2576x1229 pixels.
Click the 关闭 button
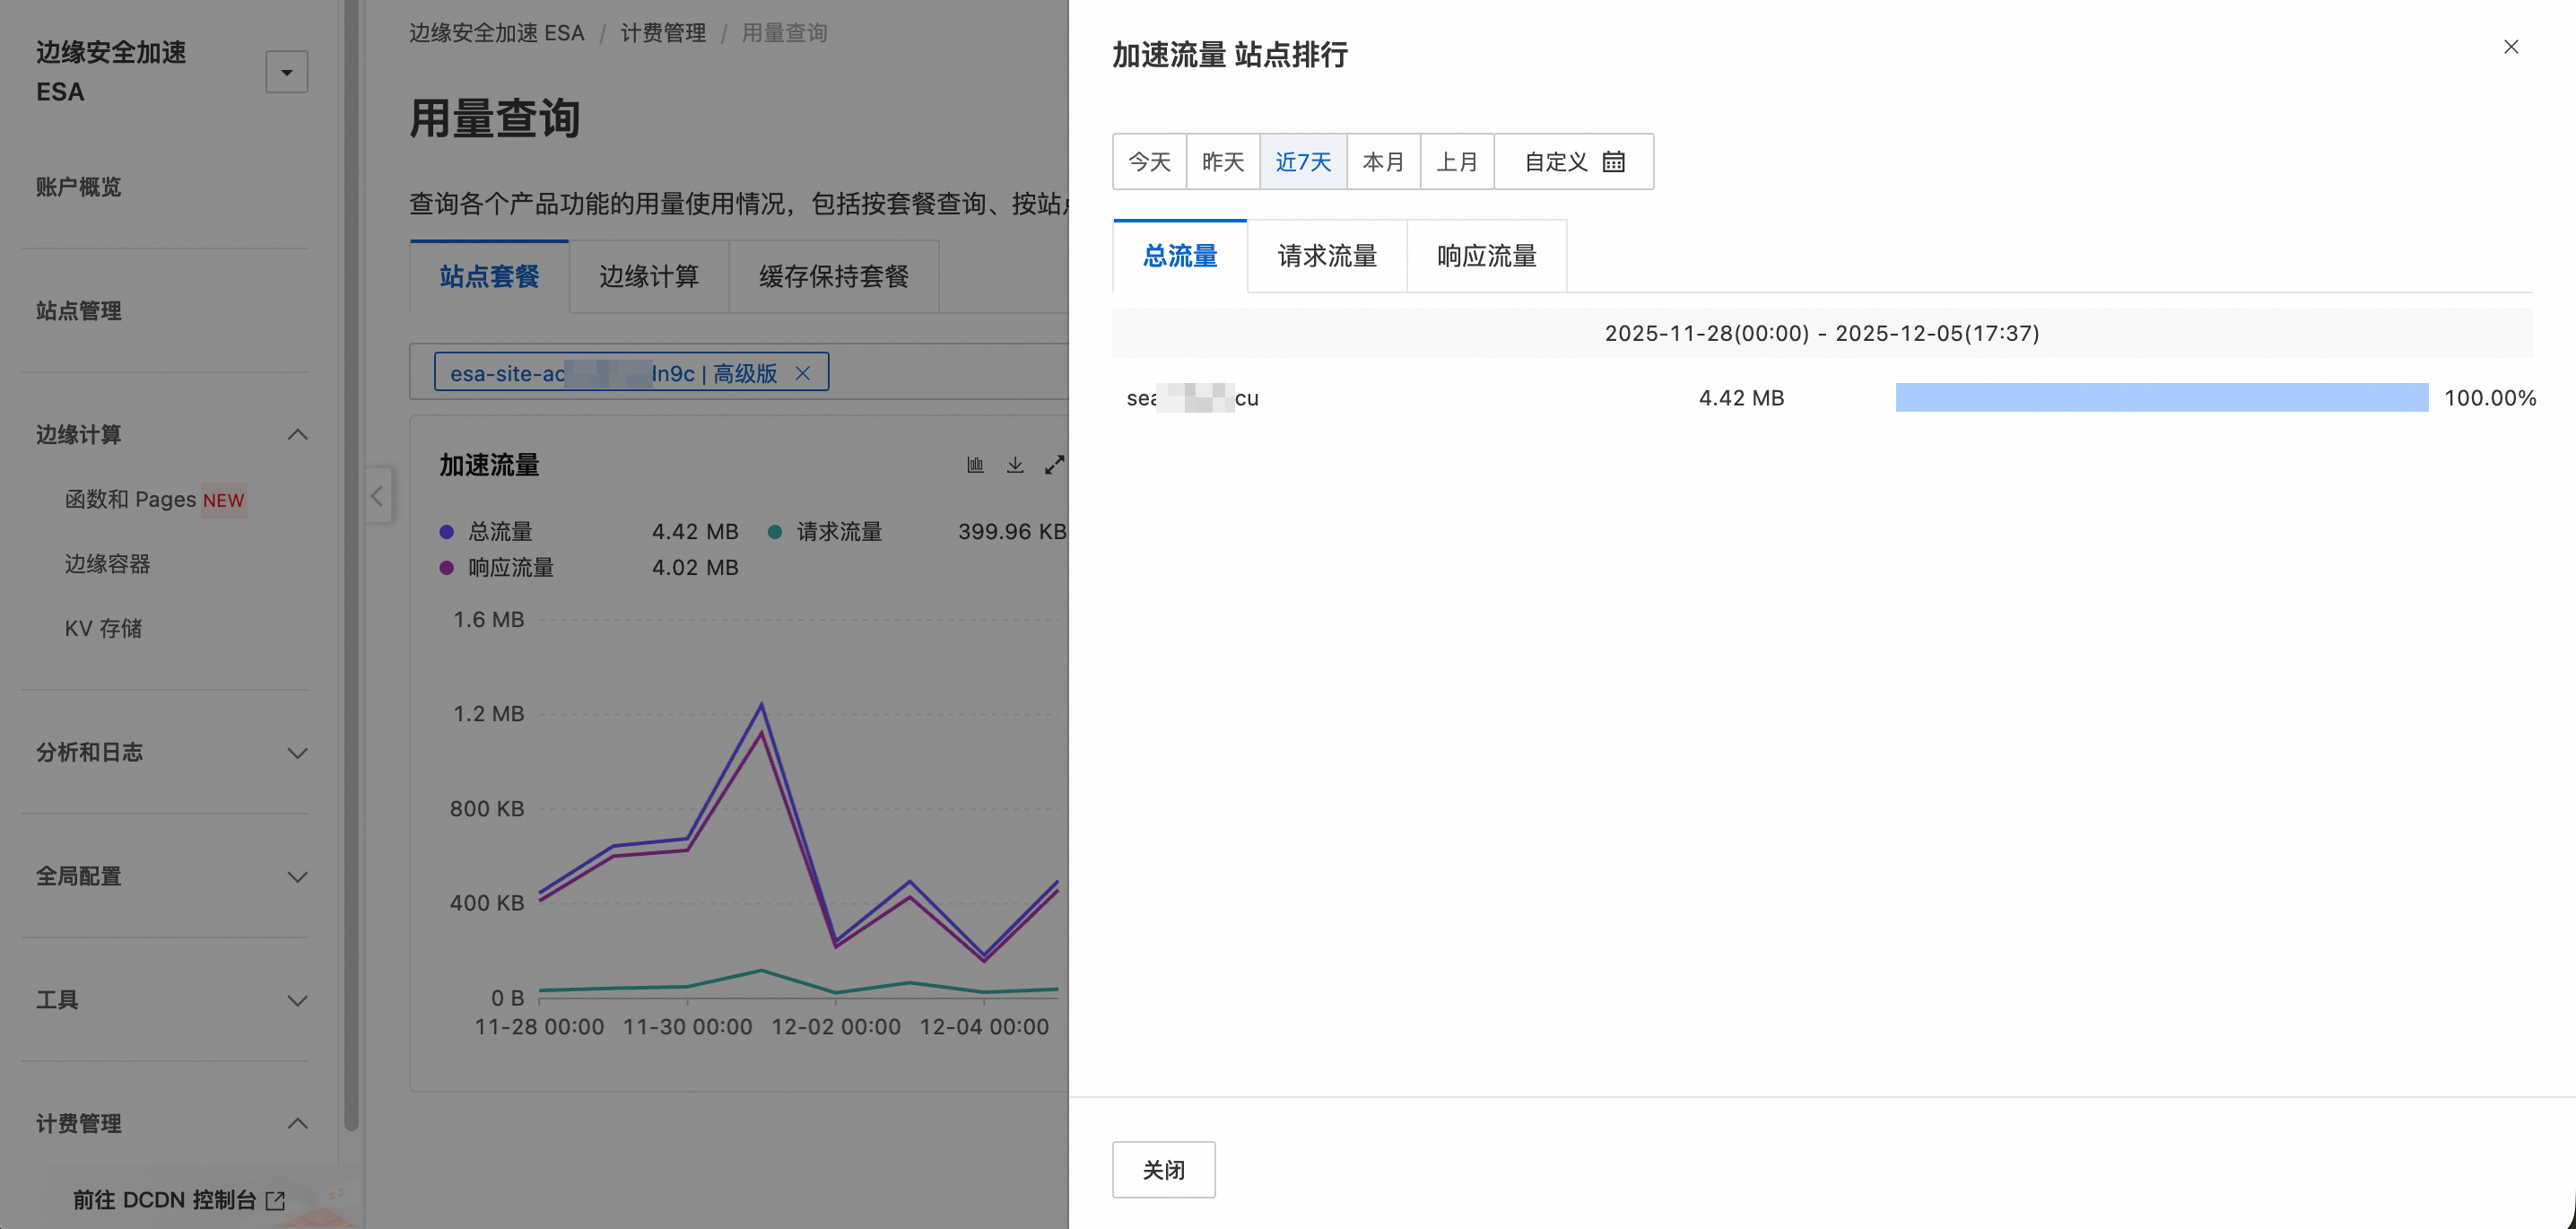pyautogui.click(x=1163, y=1169)
